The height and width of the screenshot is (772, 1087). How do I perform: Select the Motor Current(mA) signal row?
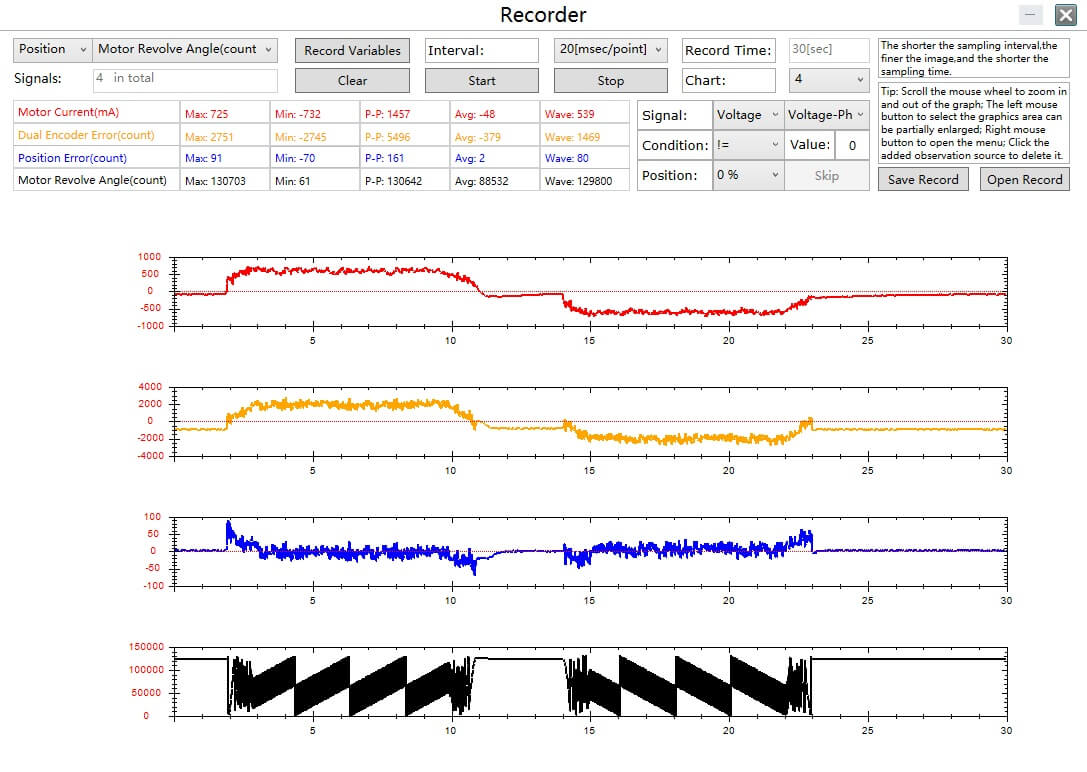[x=96, y=112]
